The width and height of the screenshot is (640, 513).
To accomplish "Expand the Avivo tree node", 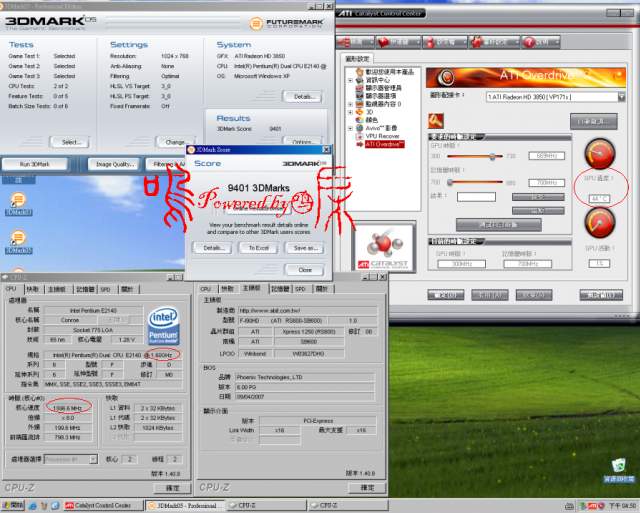I will (x=350, y=128).
